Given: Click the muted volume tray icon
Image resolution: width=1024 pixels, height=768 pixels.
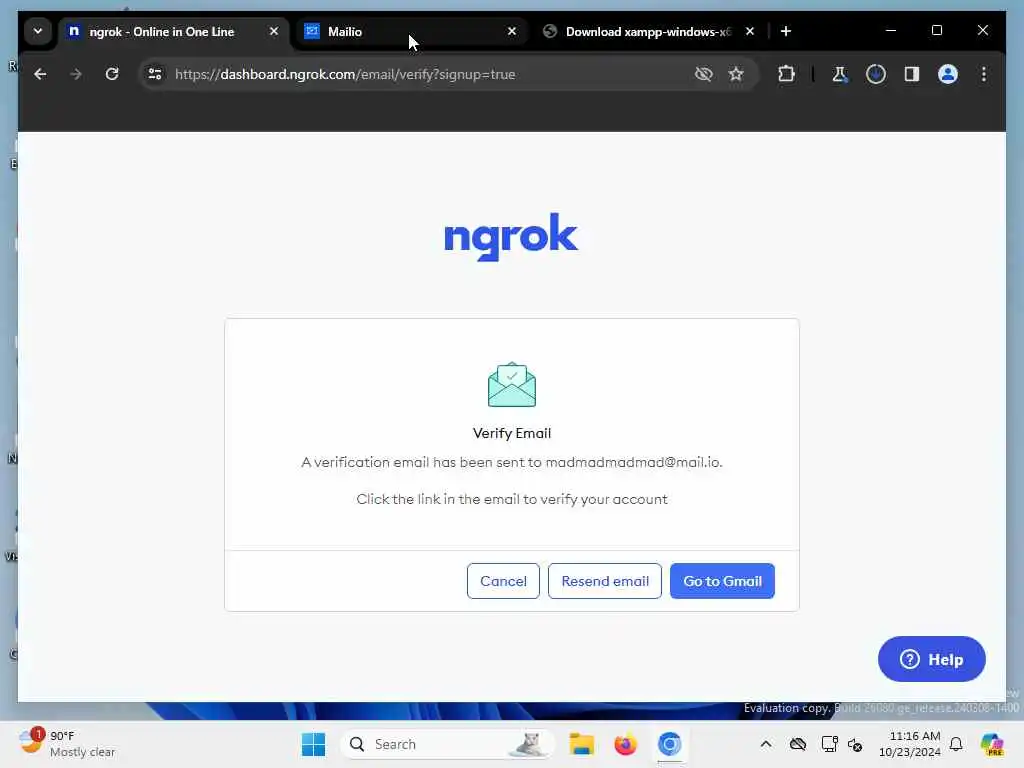Looking at the screenshot, I should pyautogui.click(x=856, y=744).
